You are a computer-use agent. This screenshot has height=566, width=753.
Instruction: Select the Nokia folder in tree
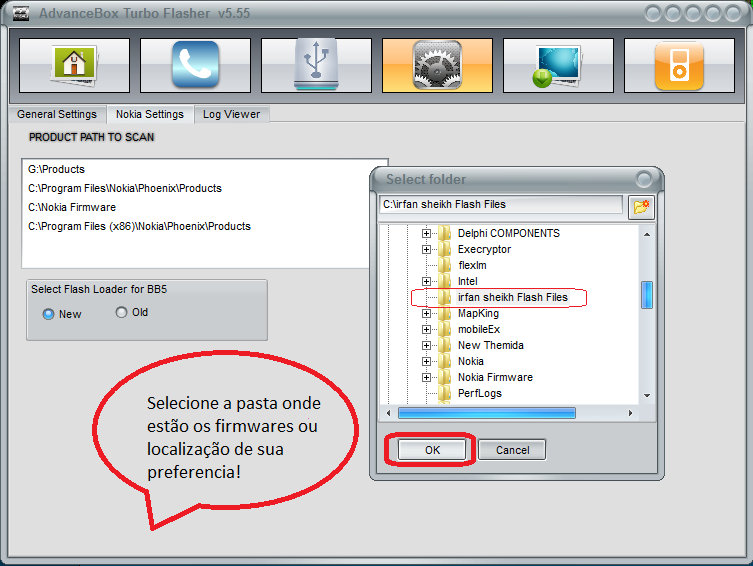tap(471, 361)
